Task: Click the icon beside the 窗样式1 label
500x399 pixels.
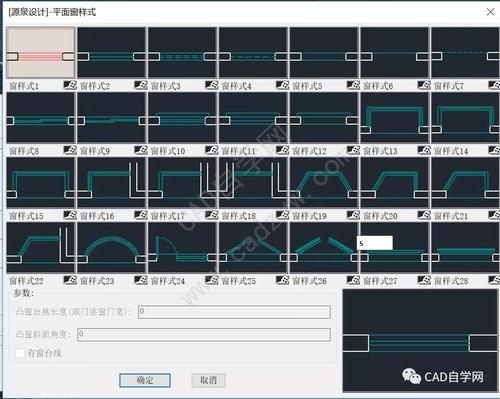Action: [x=70, y=85]
